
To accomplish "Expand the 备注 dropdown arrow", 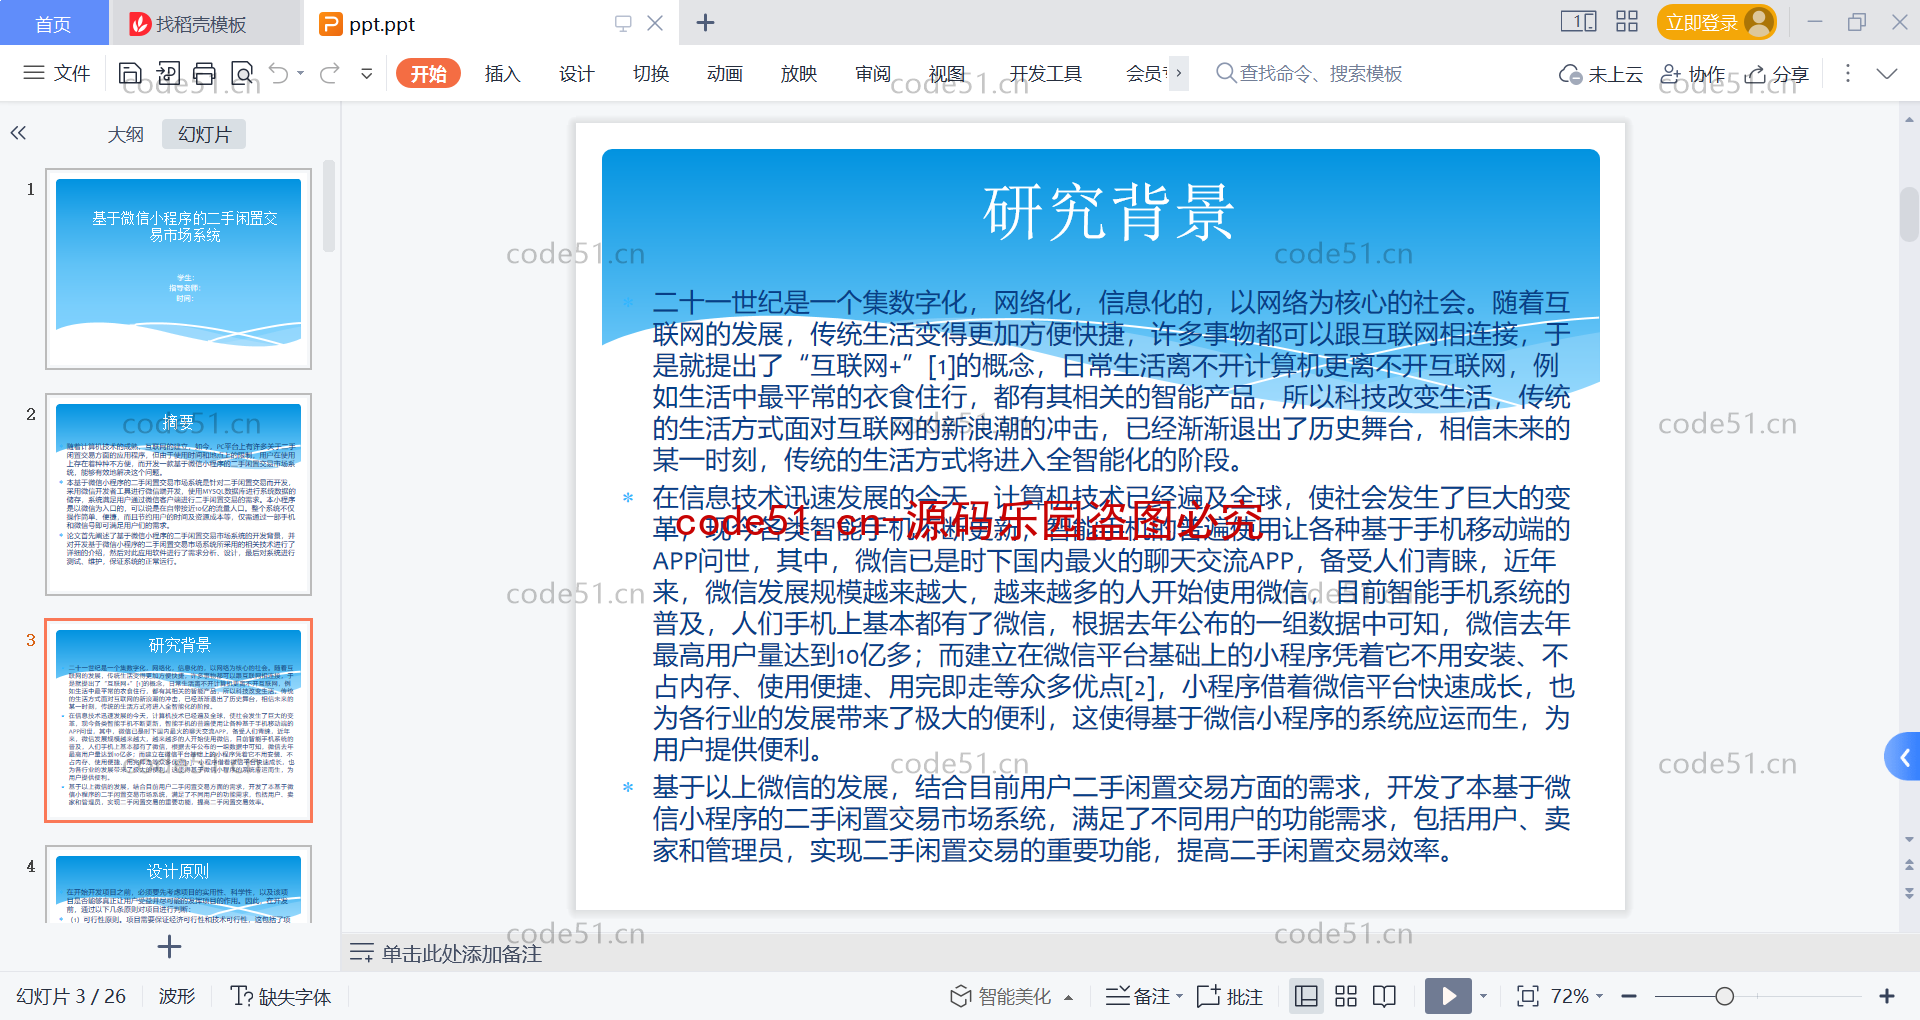I will pyautogui.click(x=1180, y=996).
